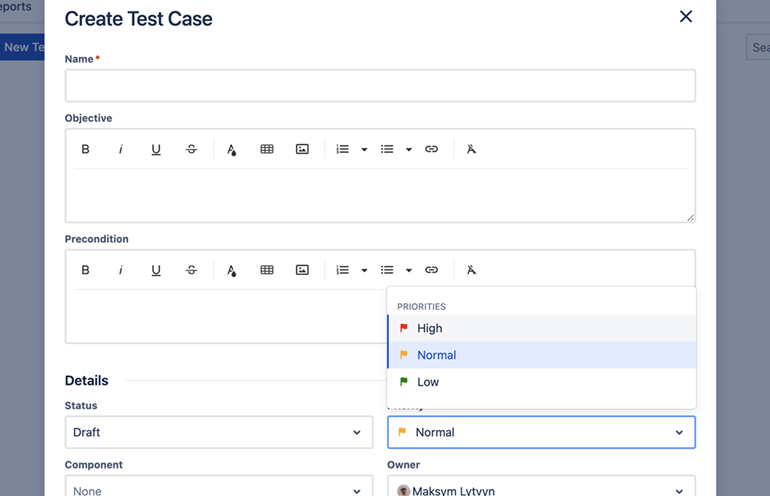The image size is (770, 496).
Task: Open numbered list options in Objective editor
Action: (364, 149)
